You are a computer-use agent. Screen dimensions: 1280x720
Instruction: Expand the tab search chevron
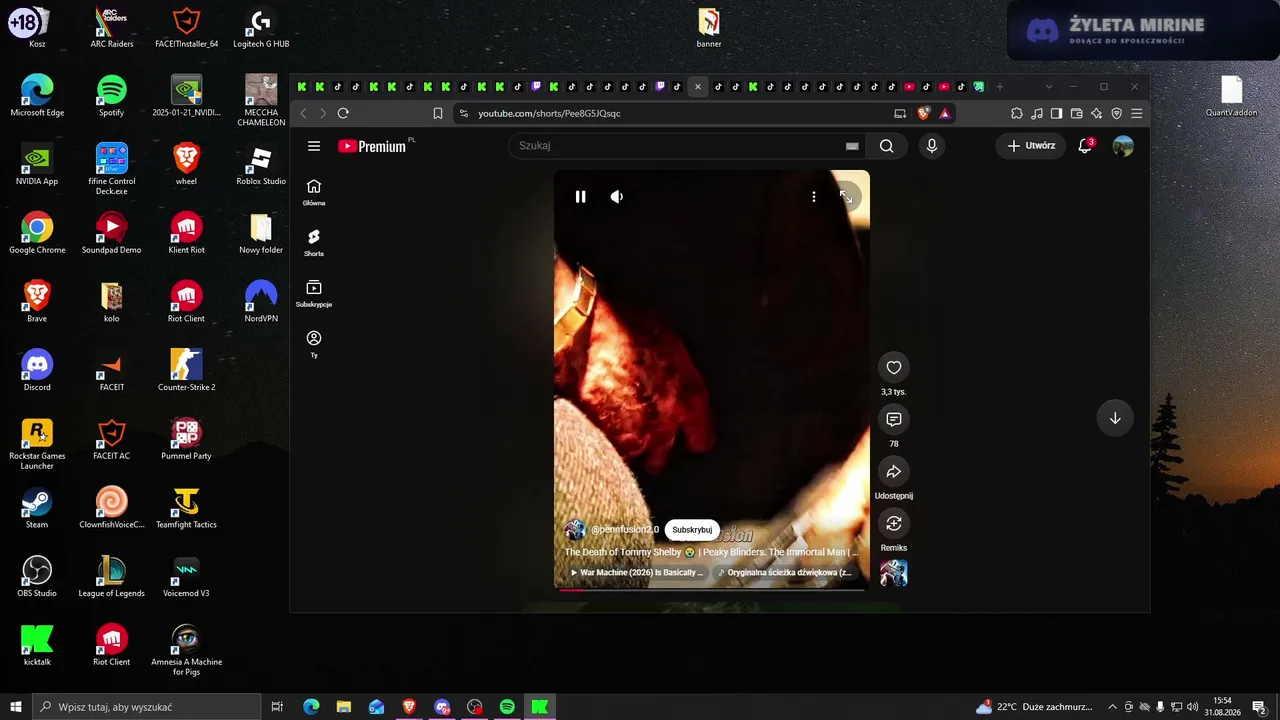[1049, 87]
